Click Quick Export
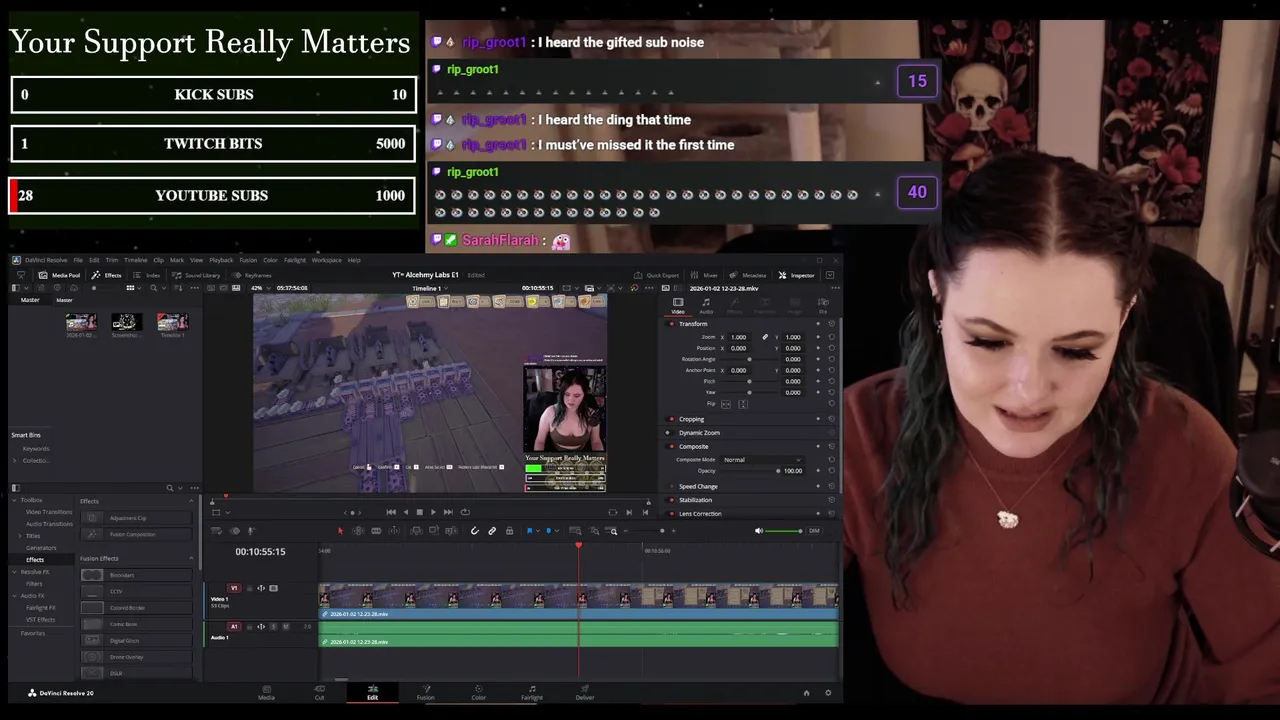This screenshot has width=1280, height=720. pos(656,276)
